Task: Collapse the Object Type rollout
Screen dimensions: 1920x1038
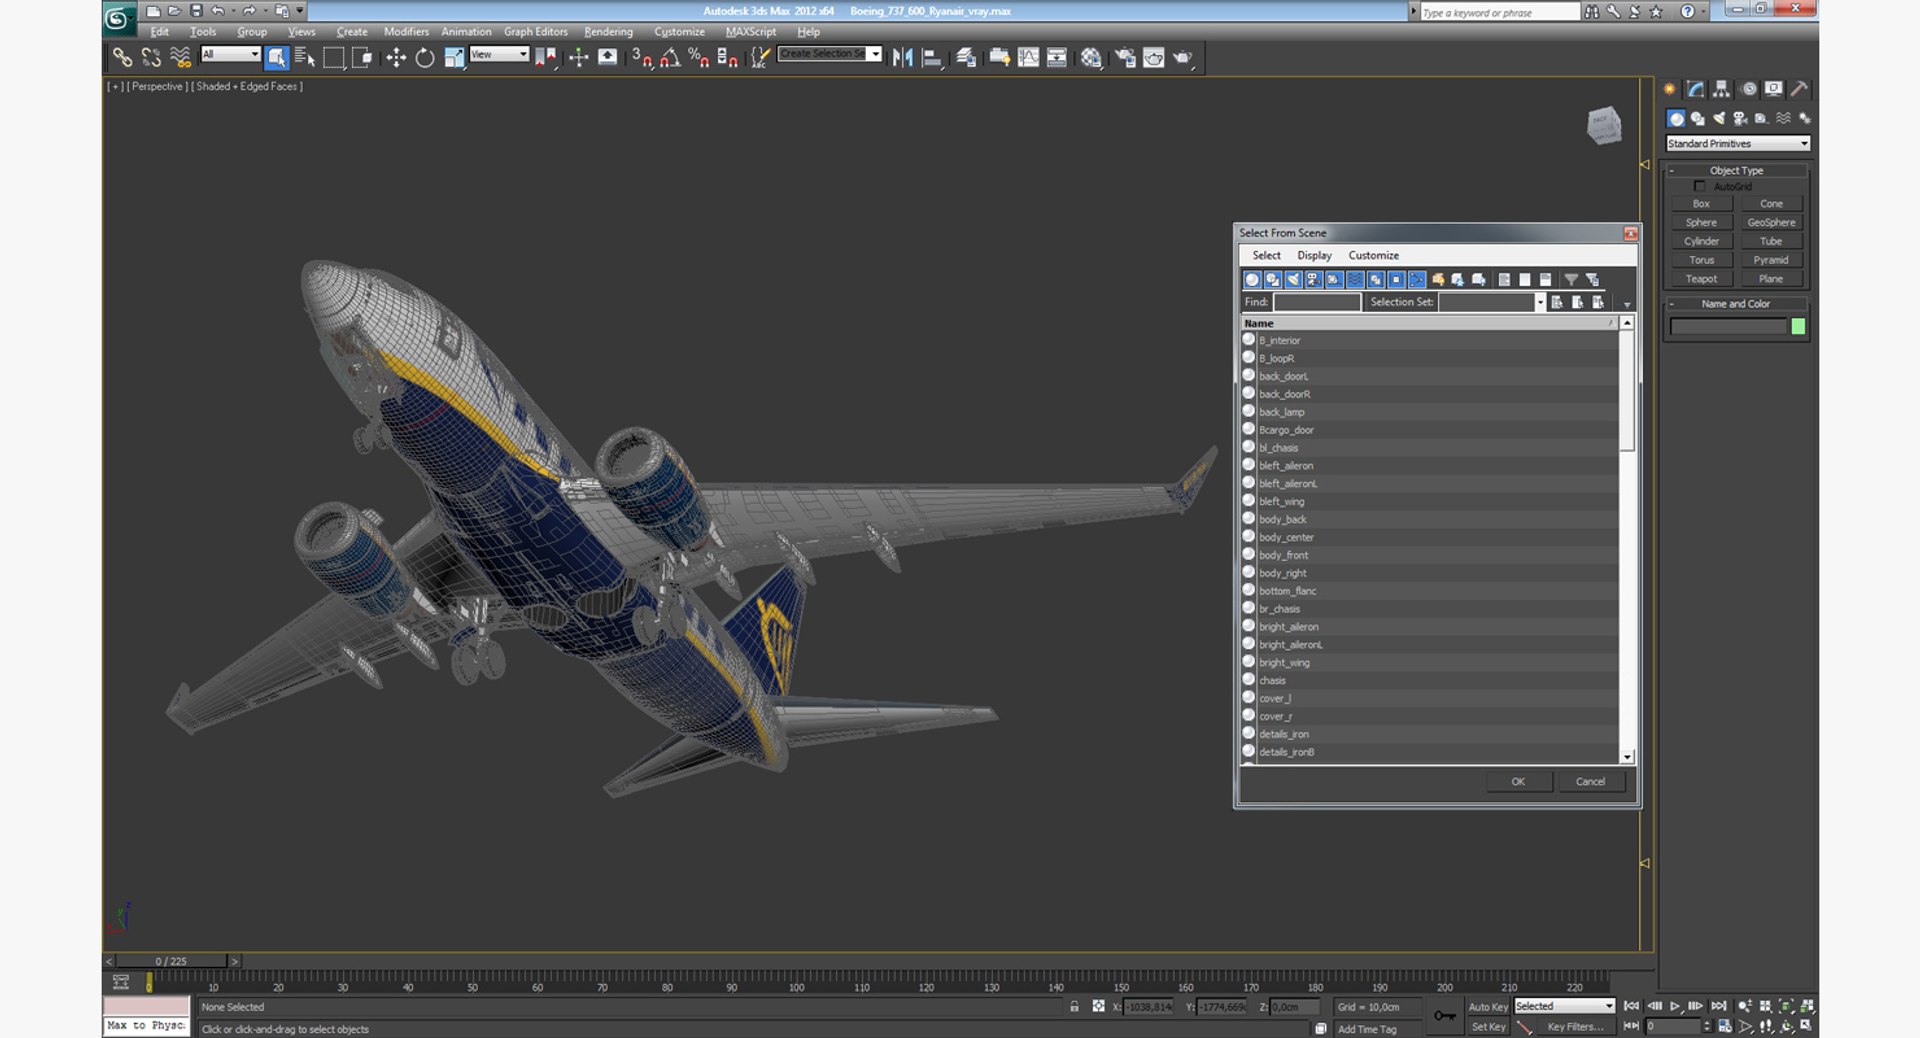Action: coord(1736,171)
